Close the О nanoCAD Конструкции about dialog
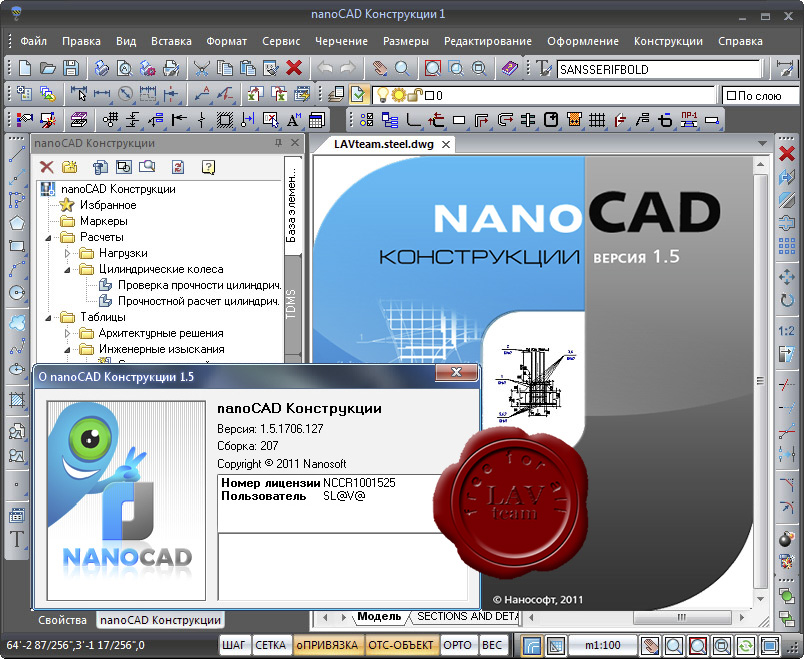This screenshot has height=659, width=804. 456,372
